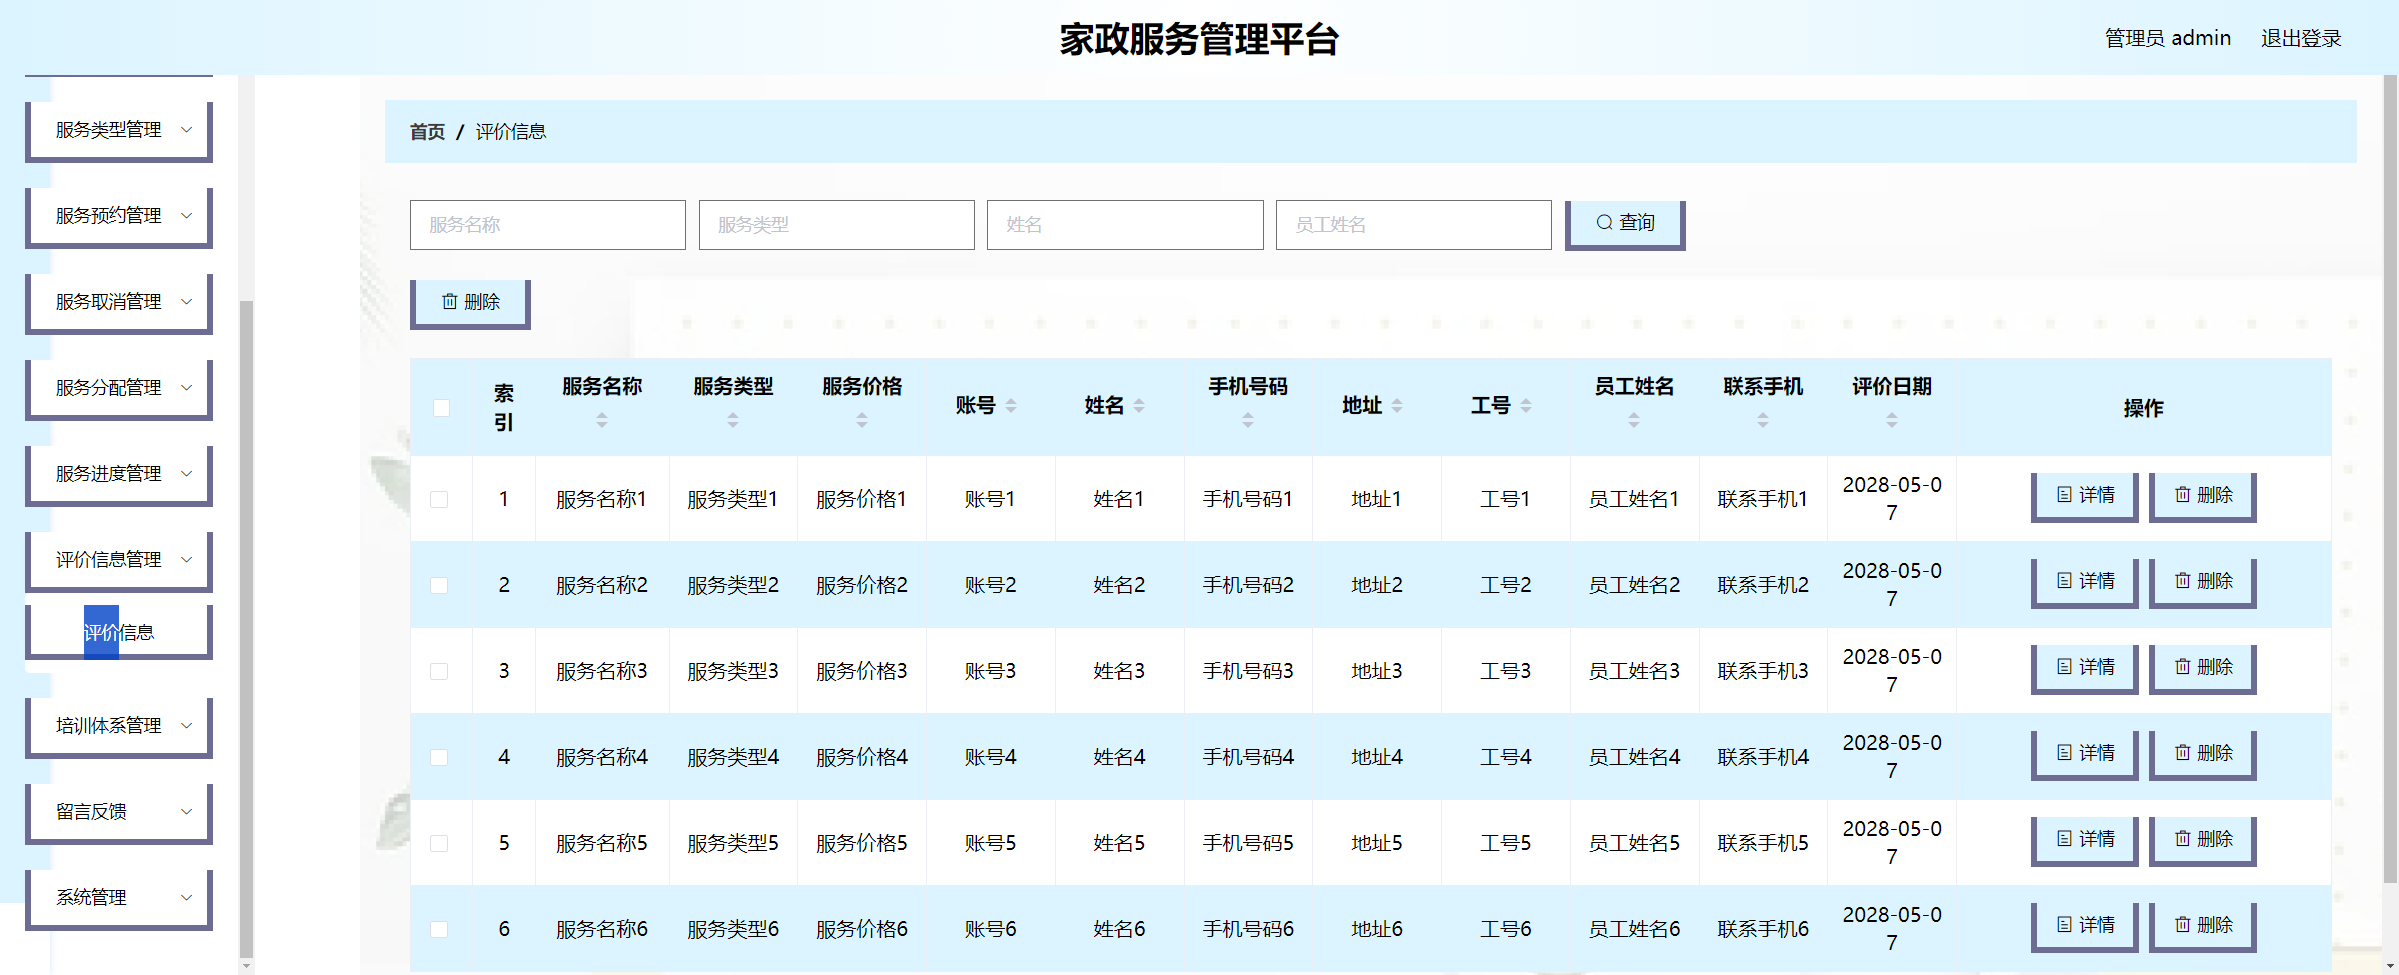Screen dimensions: 2399x975
Task: Click cell 手机号码5
Action: [x=1248, y=843]
